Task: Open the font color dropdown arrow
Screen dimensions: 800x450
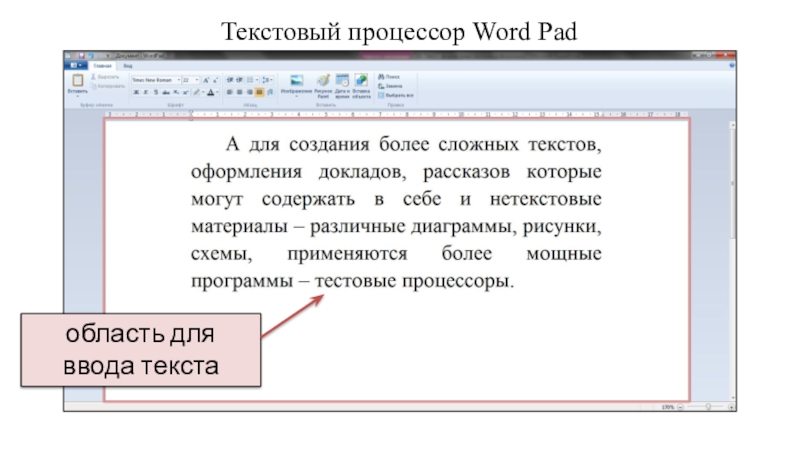Action: coord(217,92)
